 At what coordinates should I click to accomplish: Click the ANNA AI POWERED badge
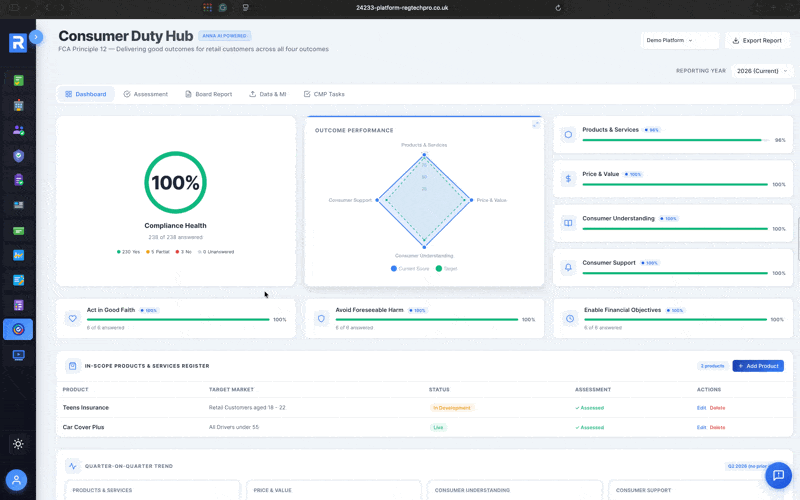pos(224,36)
